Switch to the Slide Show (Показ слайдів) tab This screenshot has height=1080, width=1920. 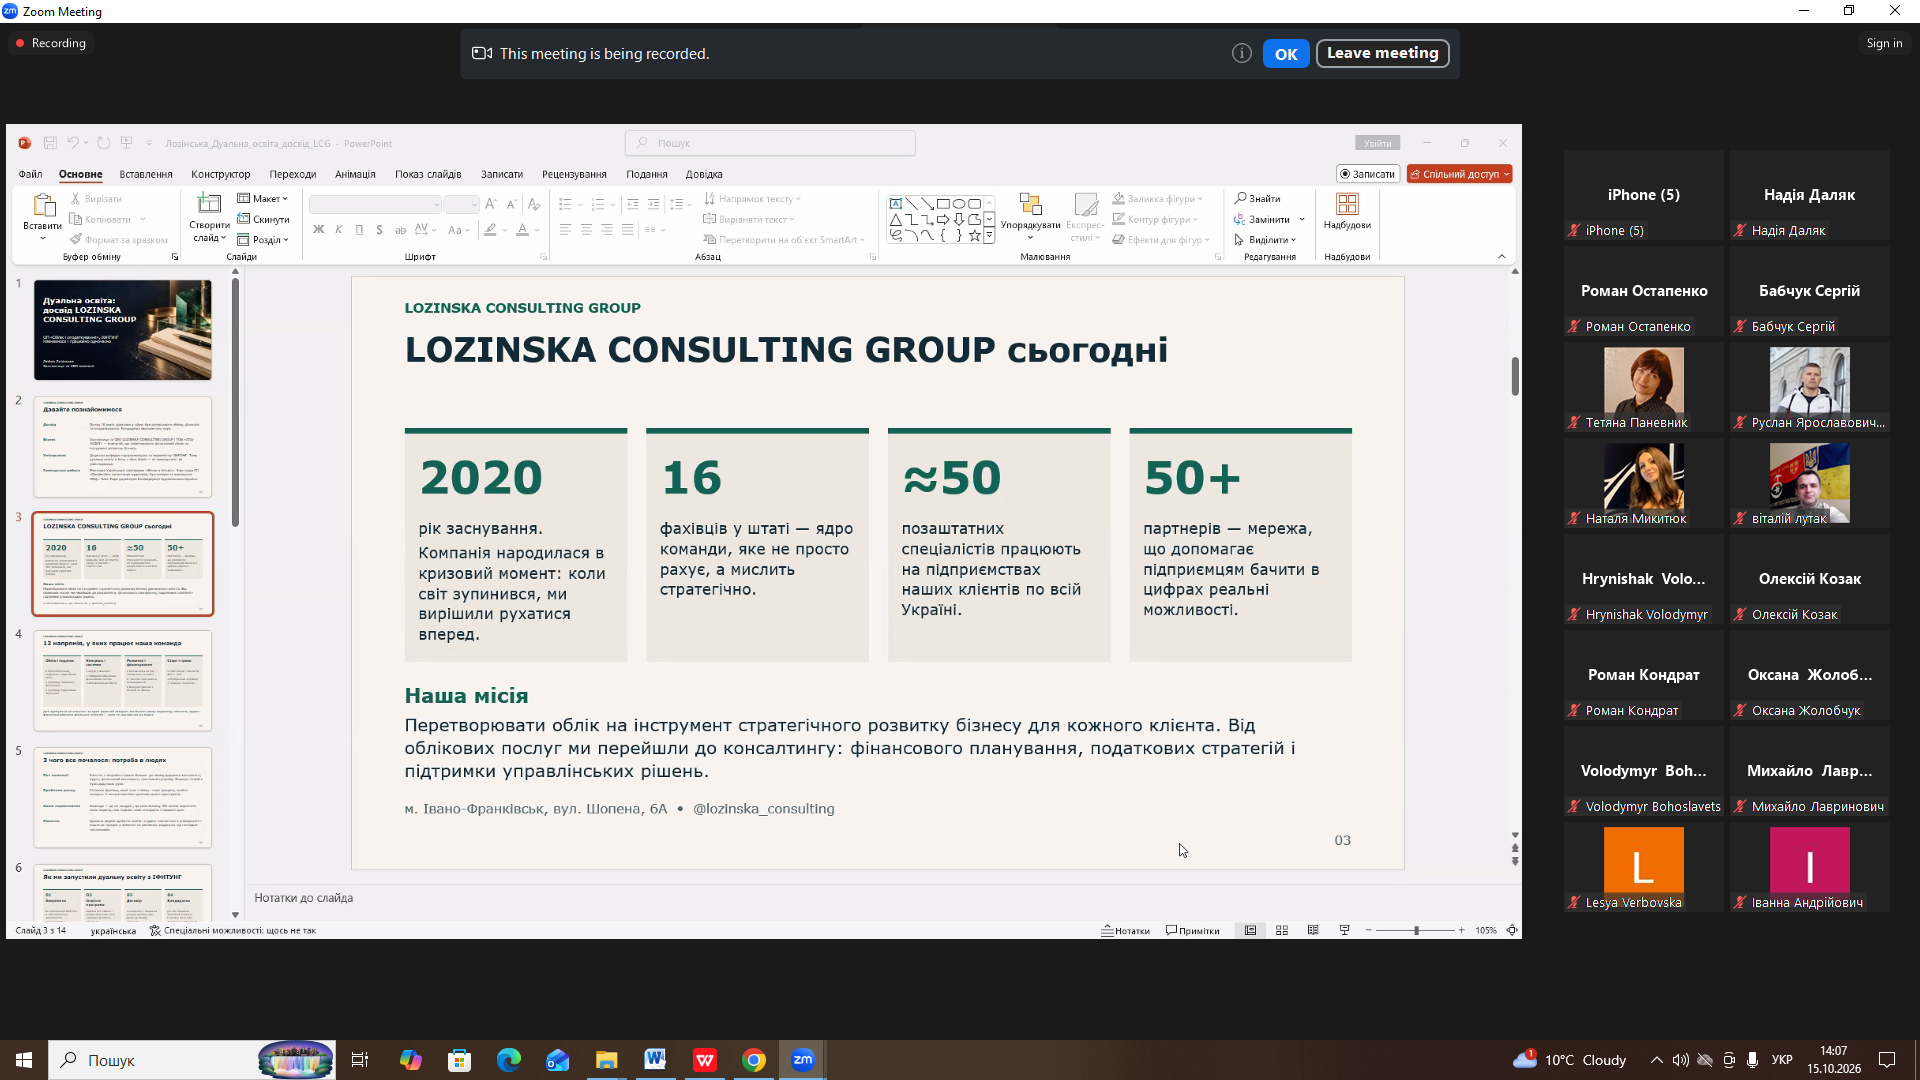[428, 174]
